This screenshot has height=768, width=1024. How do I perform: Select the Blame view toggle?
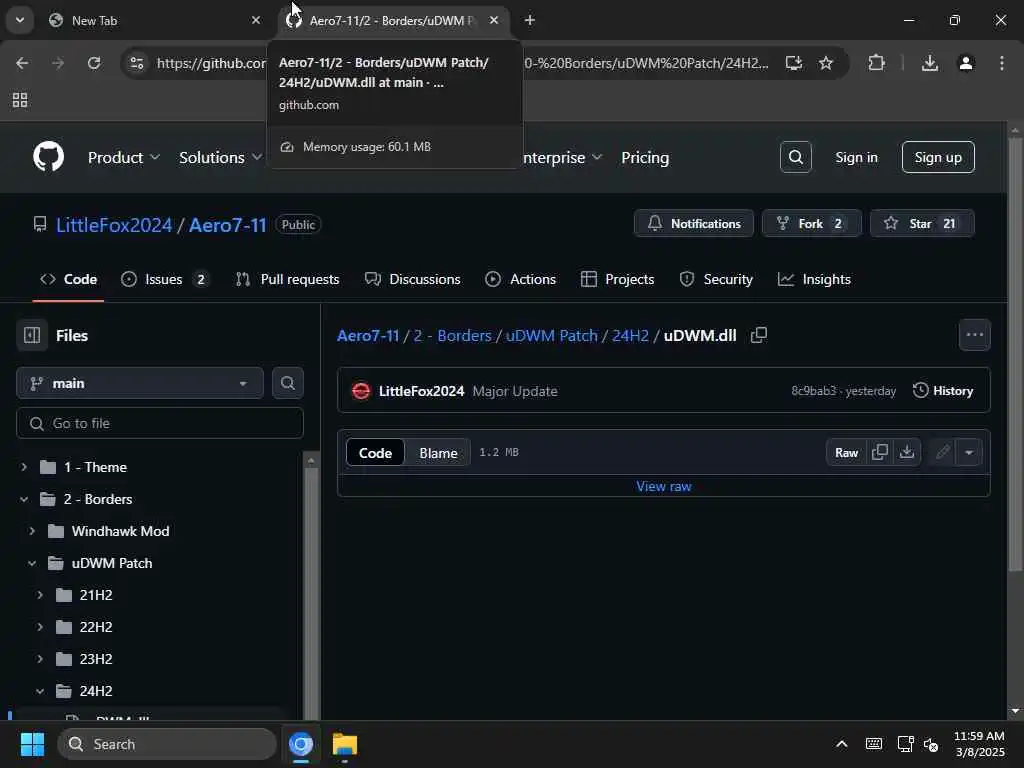pos(438,453)
